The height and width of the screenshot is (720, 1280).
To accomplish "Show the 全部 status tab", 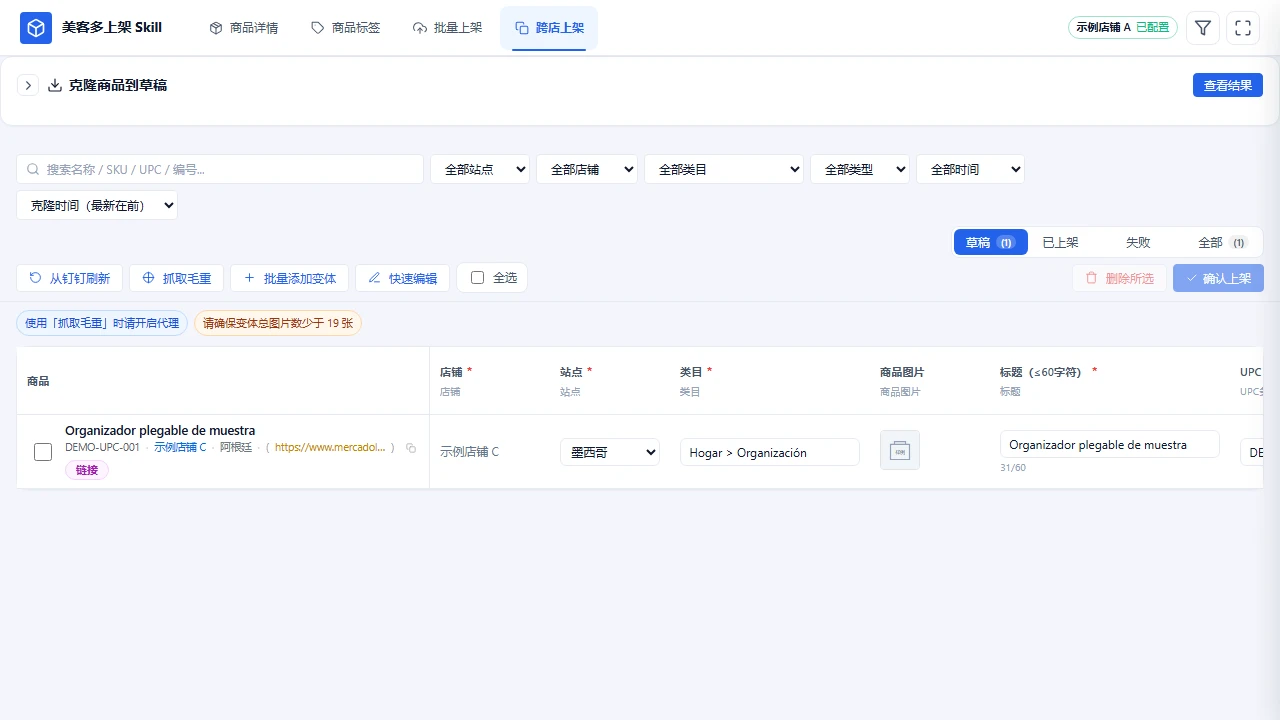I will tap(1222, 242).
